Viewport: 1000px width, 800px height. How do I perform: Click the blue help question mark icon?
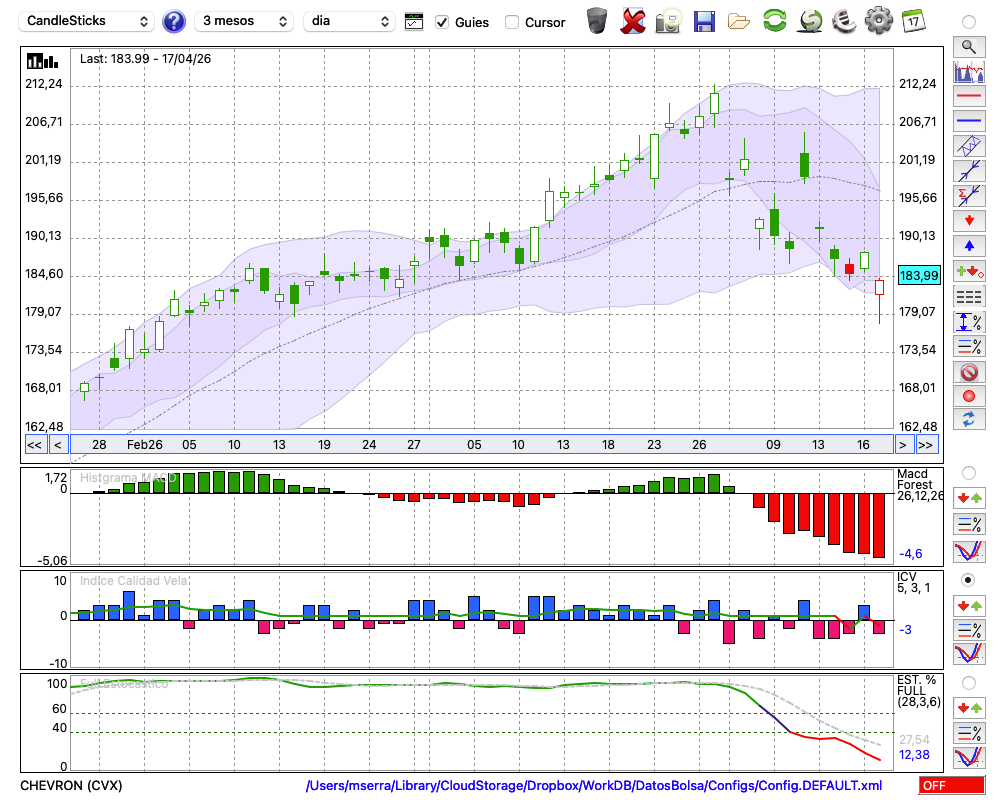pyautogui.click(x=173, y=22)
